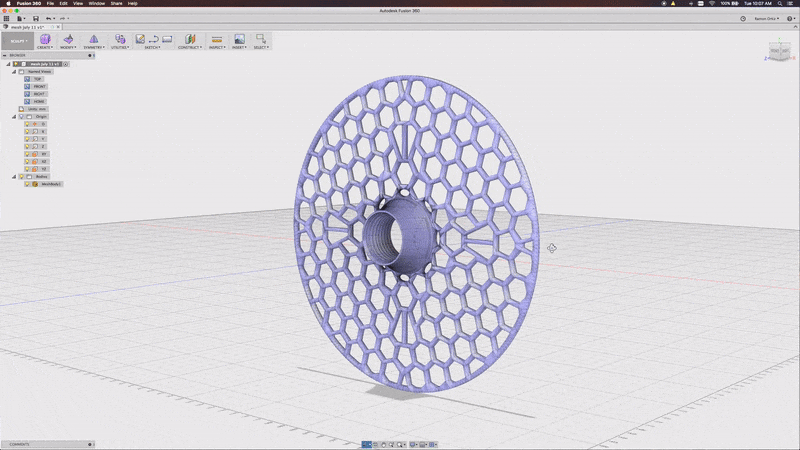Open the Sculpt workspace switcher
This screenshot has width=800, height=450.
(x=18, y=41)
